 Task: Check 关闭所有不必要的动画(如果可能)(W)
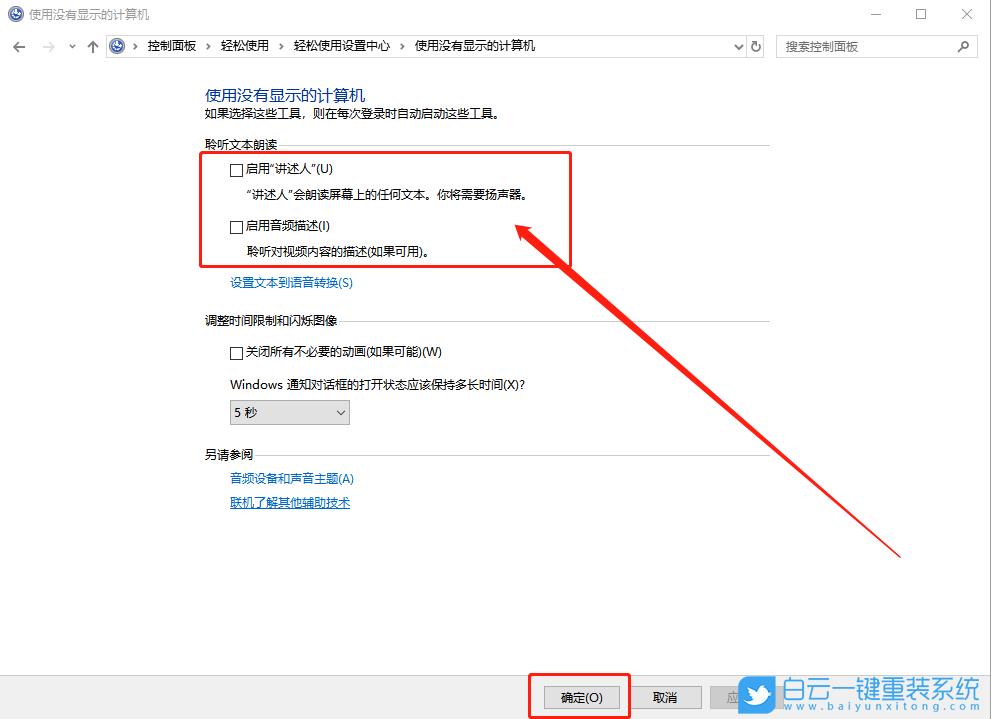pos(236,352)
